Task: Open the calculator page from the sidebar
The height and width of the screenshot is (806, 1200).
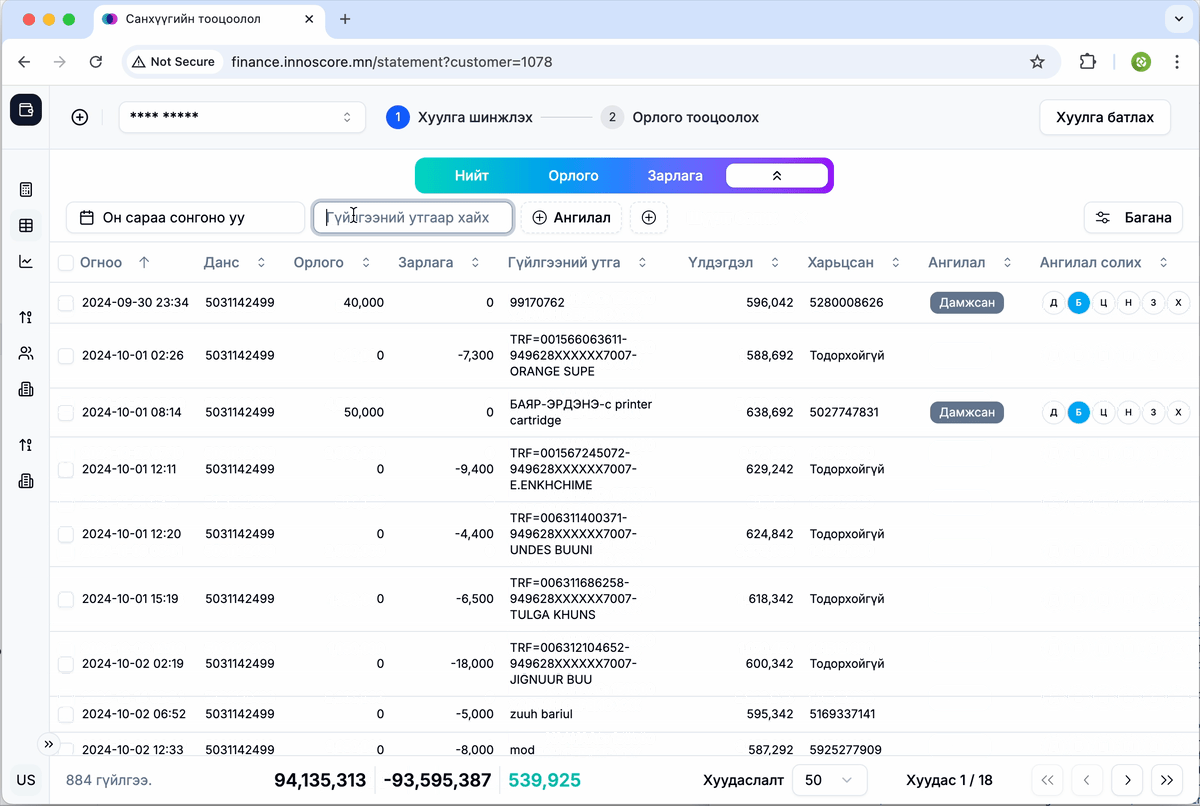Action: pyautogui.click(x=26, y=190)
